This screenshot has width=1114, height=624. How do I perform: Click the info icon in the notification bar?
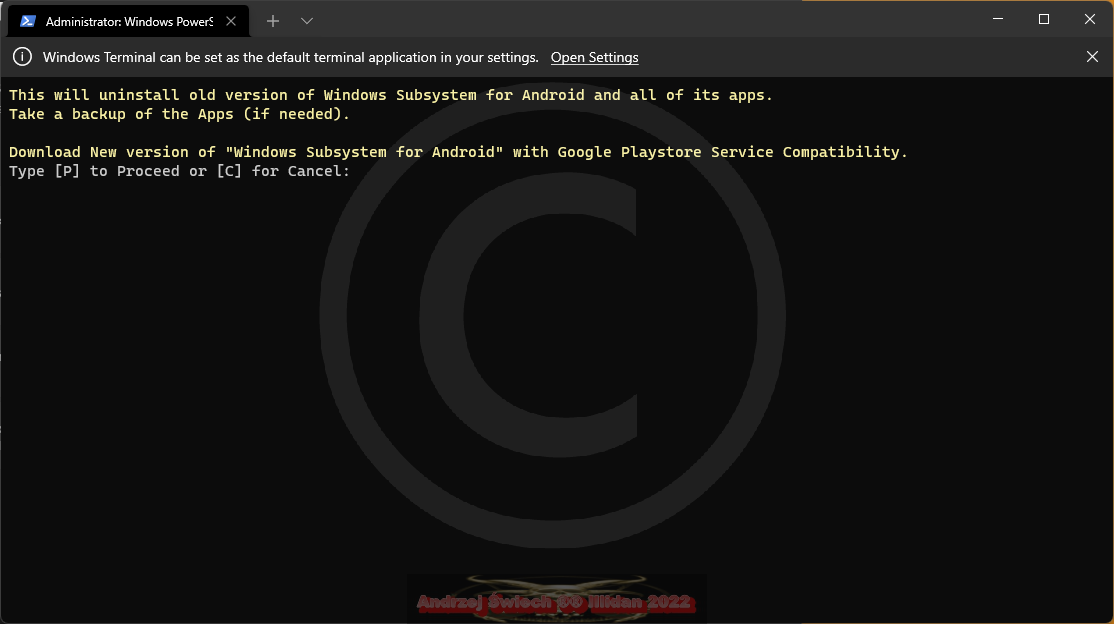coord(22,57)
